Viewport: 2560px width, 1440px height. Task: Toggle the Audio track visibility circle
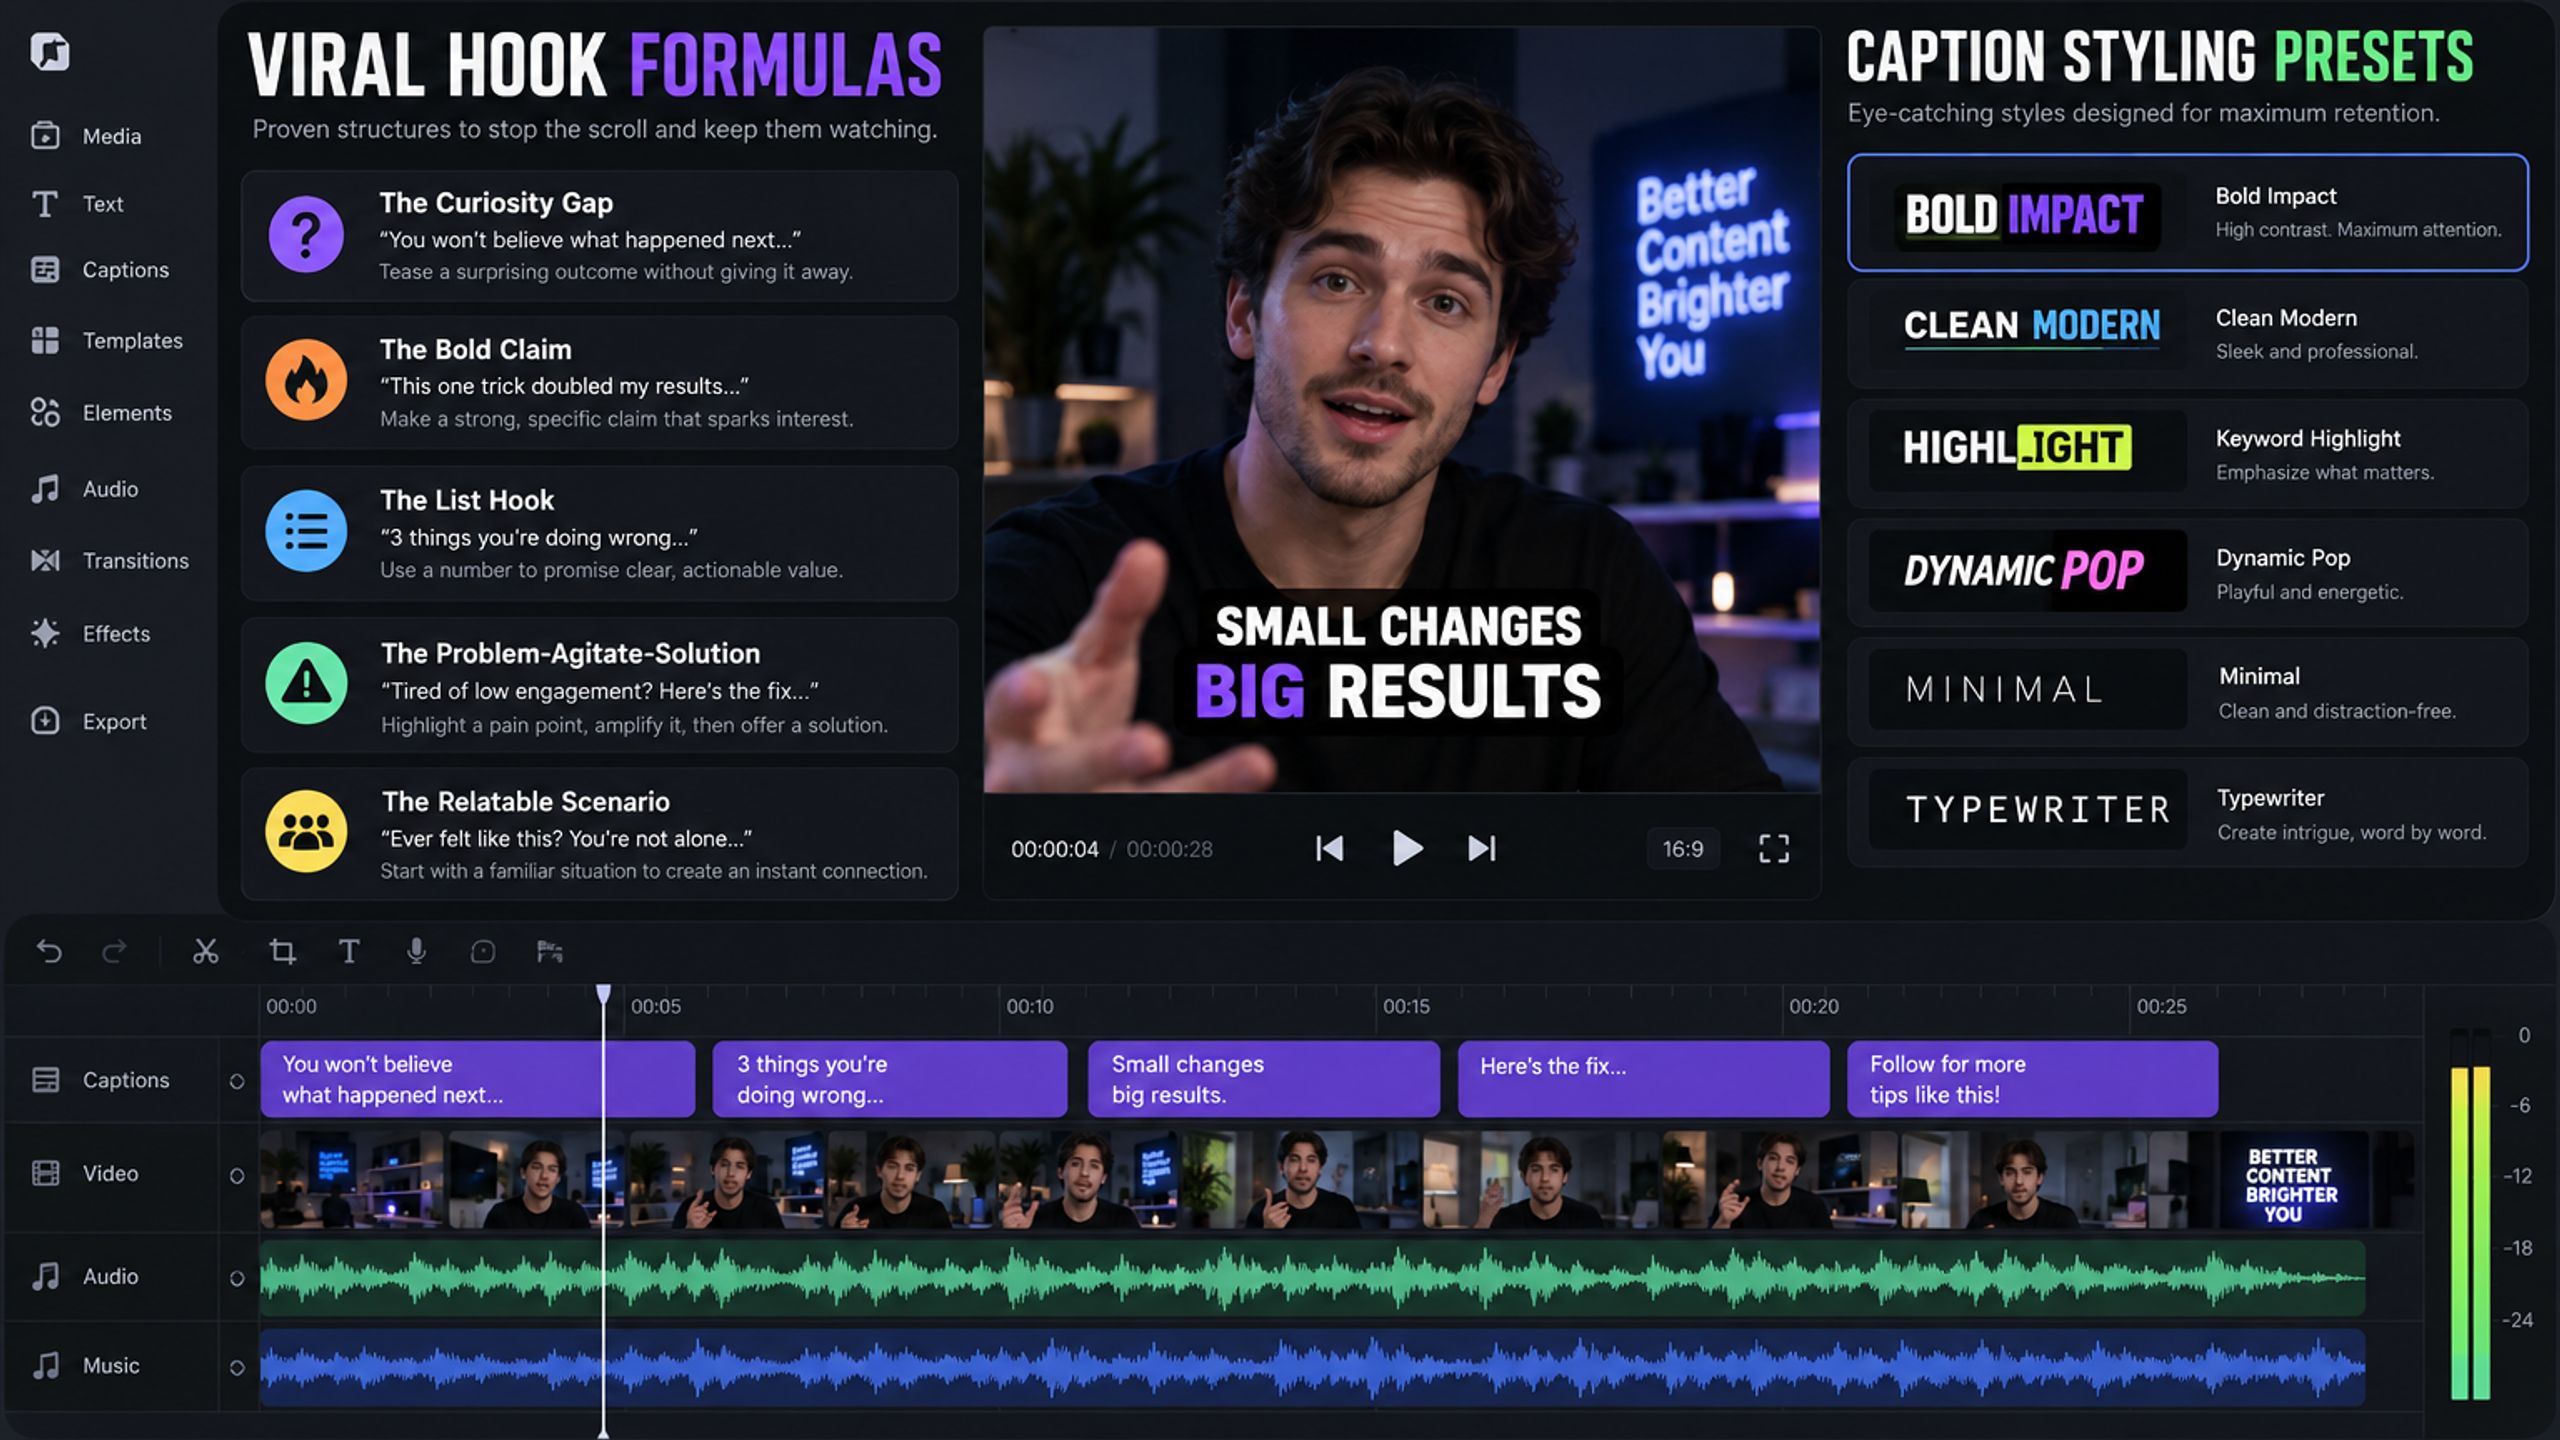pyautogui.click(x=237, y=1278)
